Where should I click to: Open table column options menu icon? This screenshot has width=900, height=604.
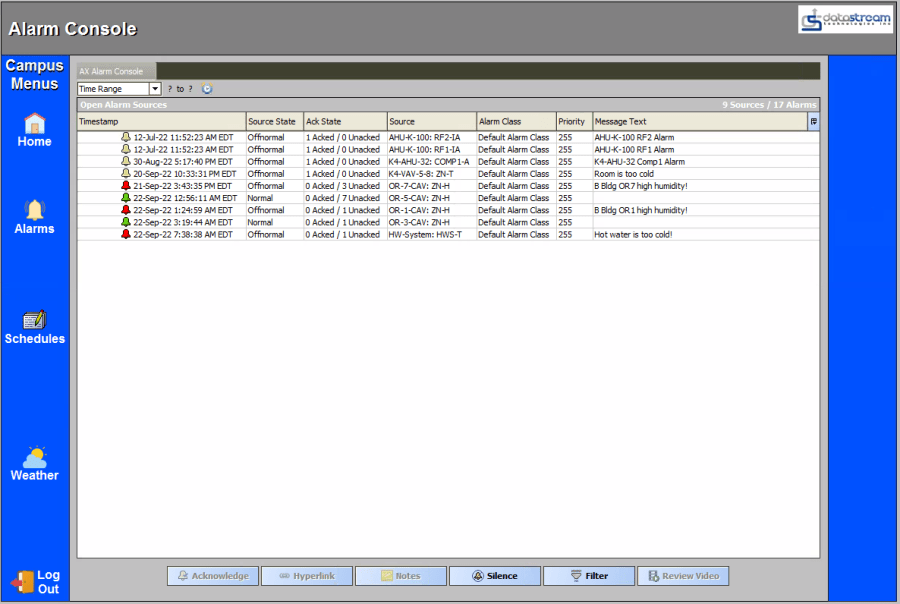click(x=813, y=122)
